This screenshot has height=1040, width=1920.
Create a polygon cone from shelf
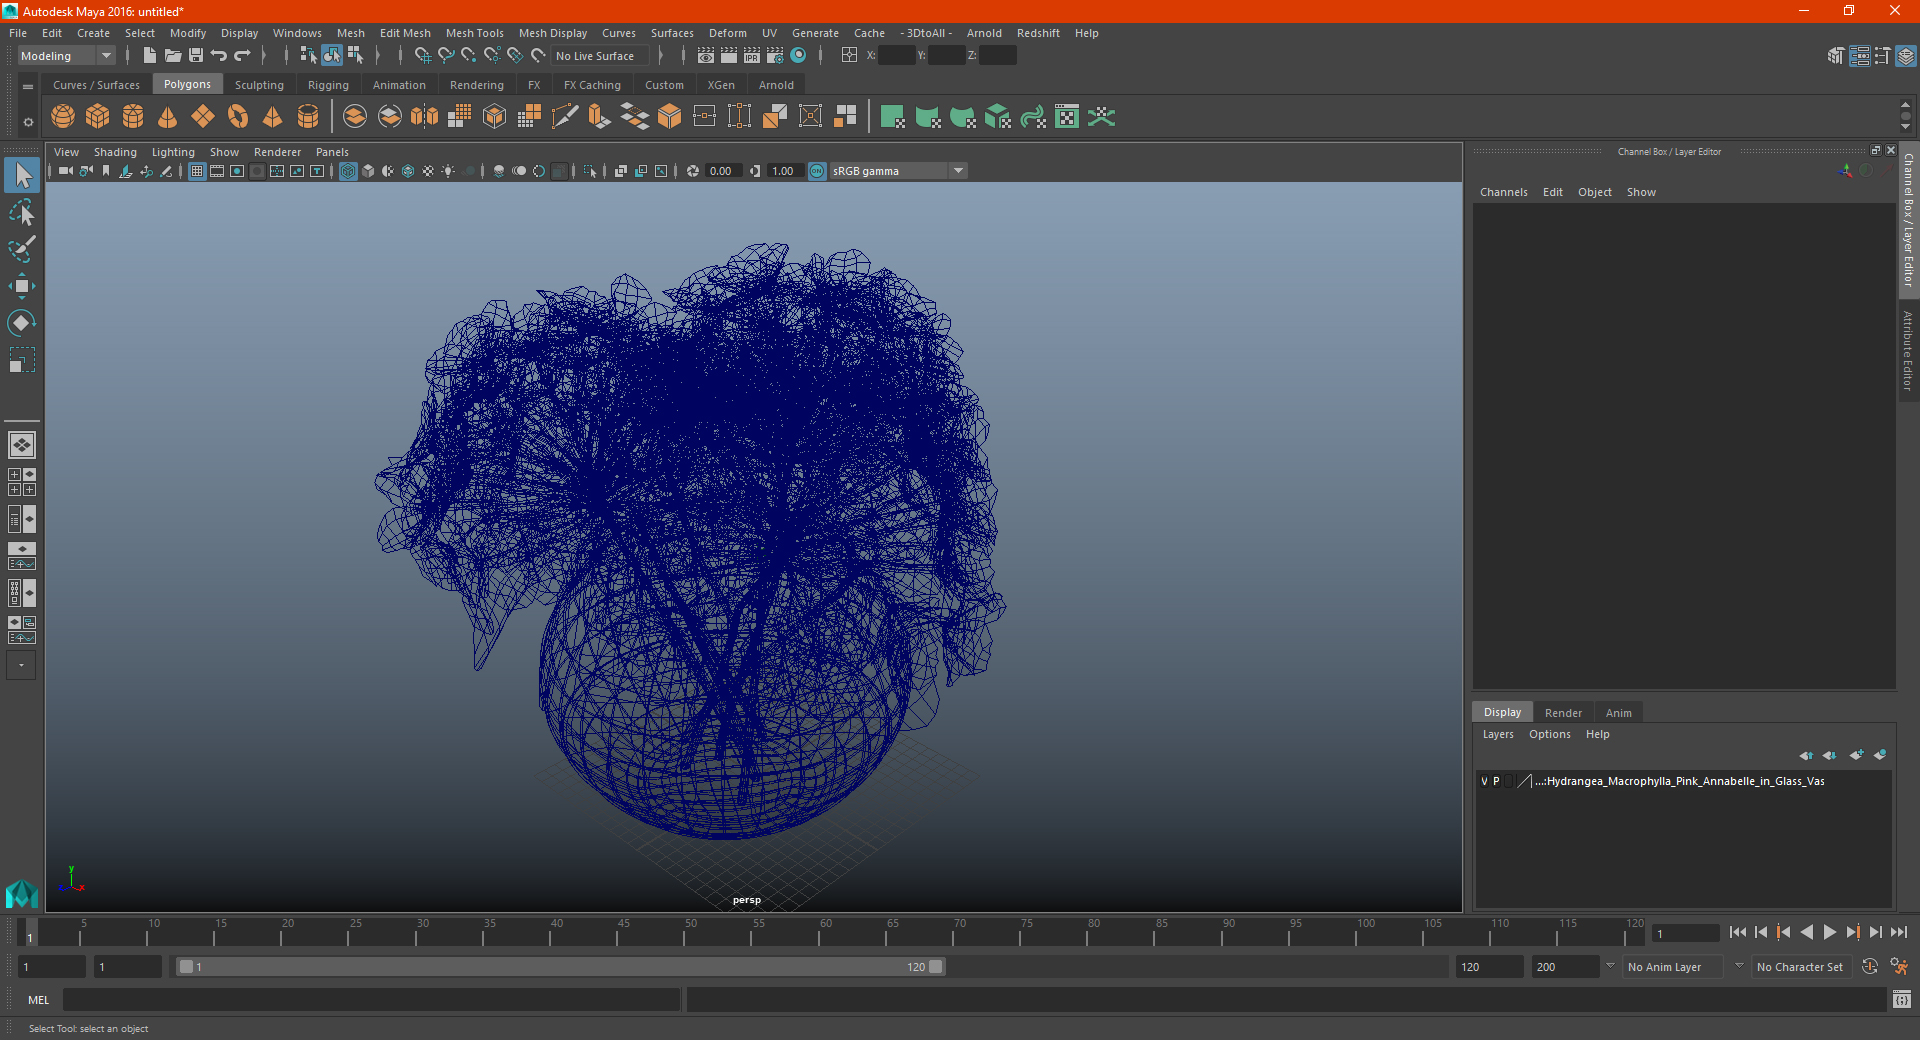click(x=168, y=117)
